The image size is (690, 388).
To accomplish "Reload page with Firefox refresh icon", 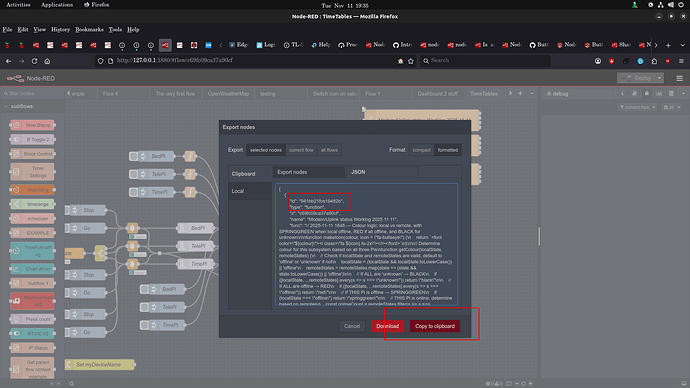I will coord(34,61).
